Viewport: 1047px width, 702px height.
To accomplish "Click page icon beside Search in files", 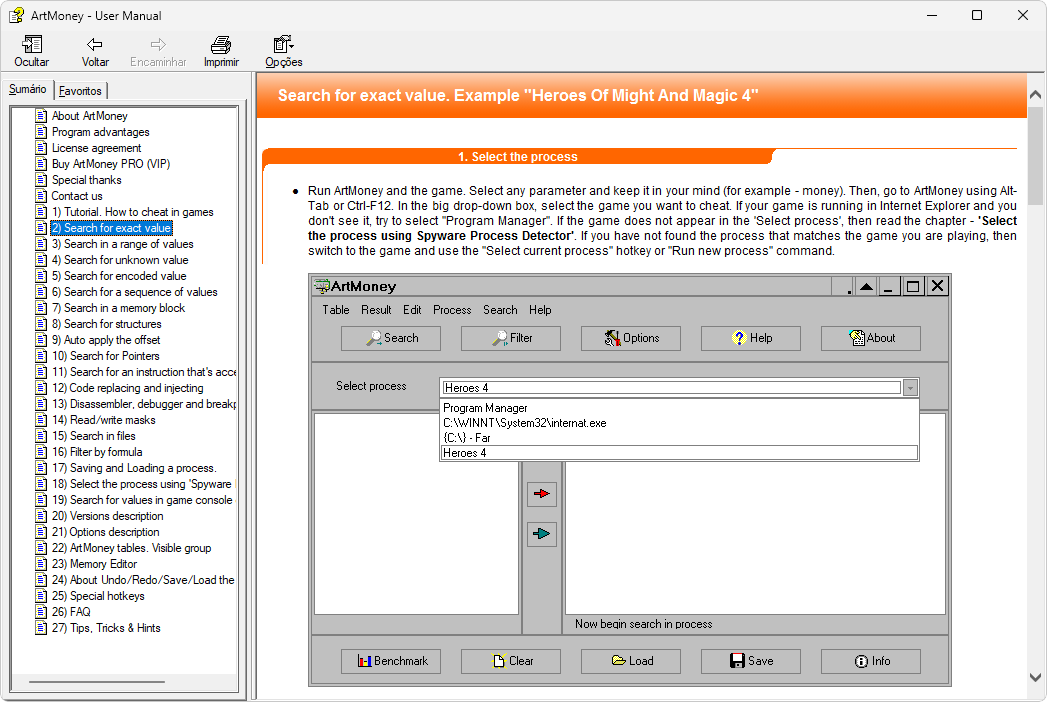I will point(41,436).
